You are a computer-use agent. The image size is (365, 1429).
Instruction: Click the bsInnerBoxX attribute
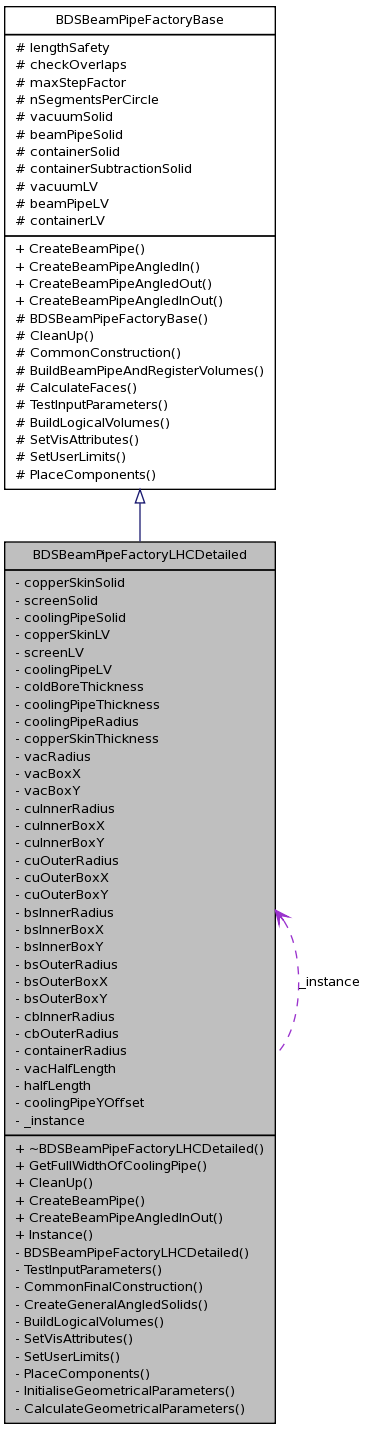[64, 929]
